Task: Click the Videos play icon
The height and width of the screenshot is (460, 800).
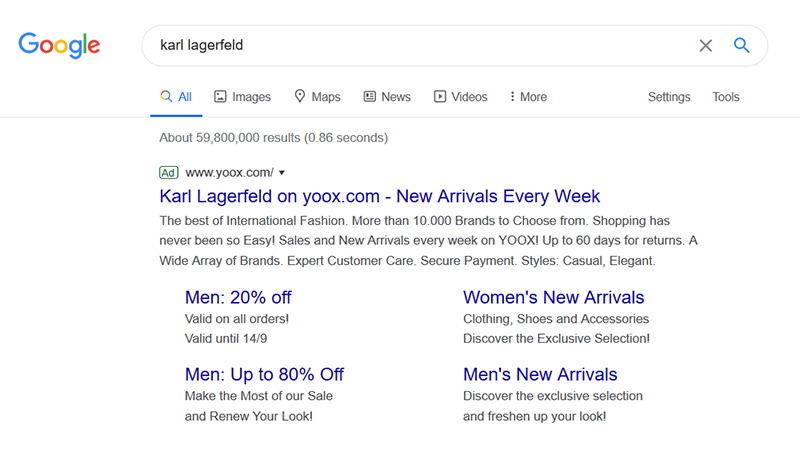Action: [x=439, y=97]
